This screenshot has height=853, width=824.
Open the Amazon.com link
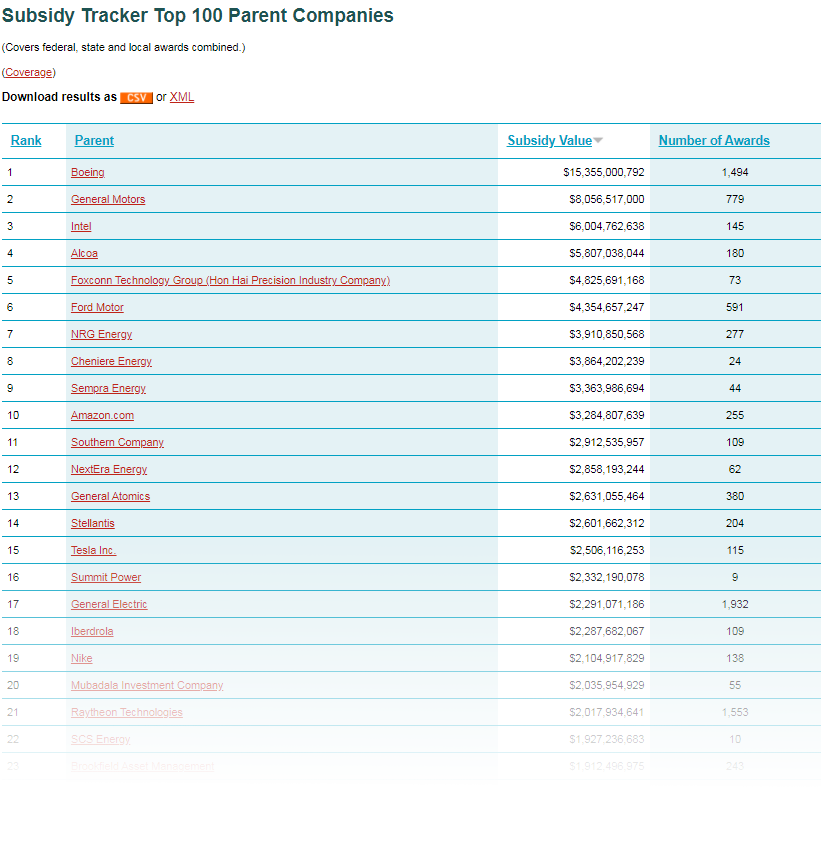tap(102, 416)
